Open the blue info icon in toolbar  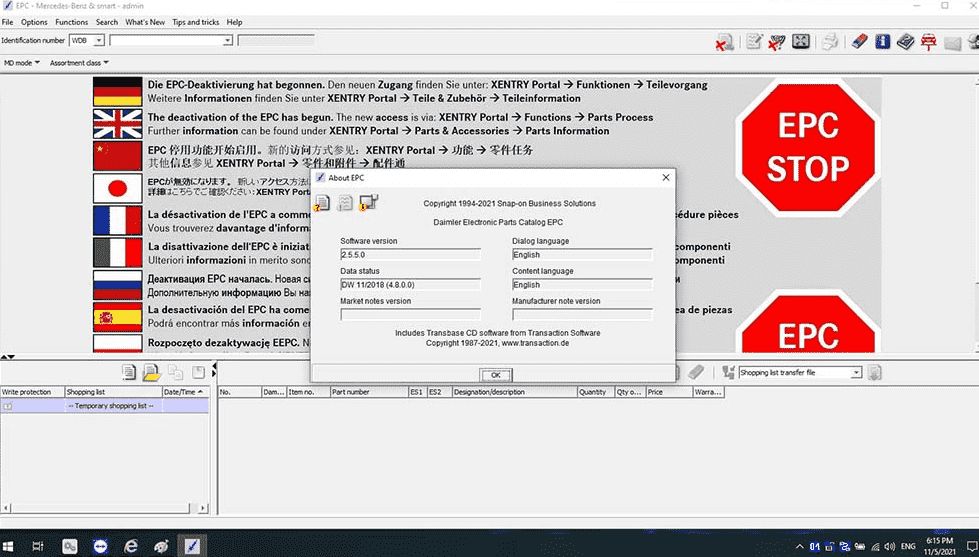point(882,42)
